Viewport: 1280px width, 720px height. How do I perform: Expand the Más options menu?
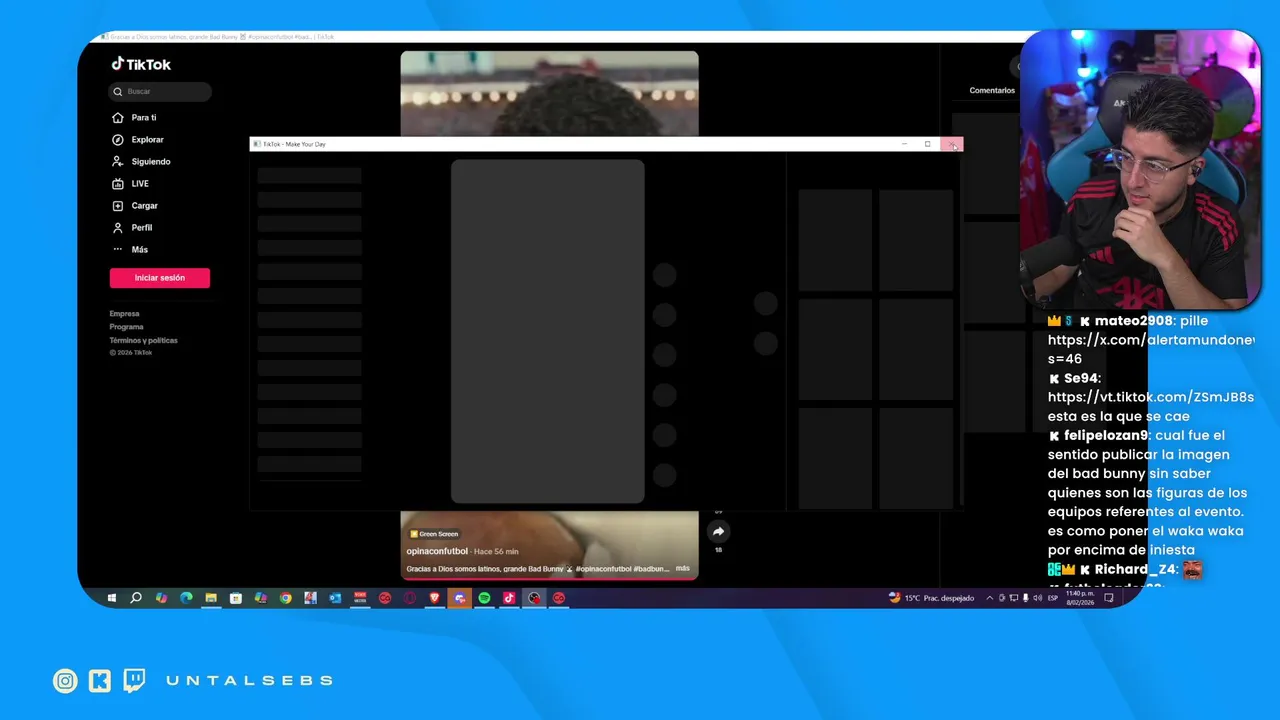(x=140, y=250)
